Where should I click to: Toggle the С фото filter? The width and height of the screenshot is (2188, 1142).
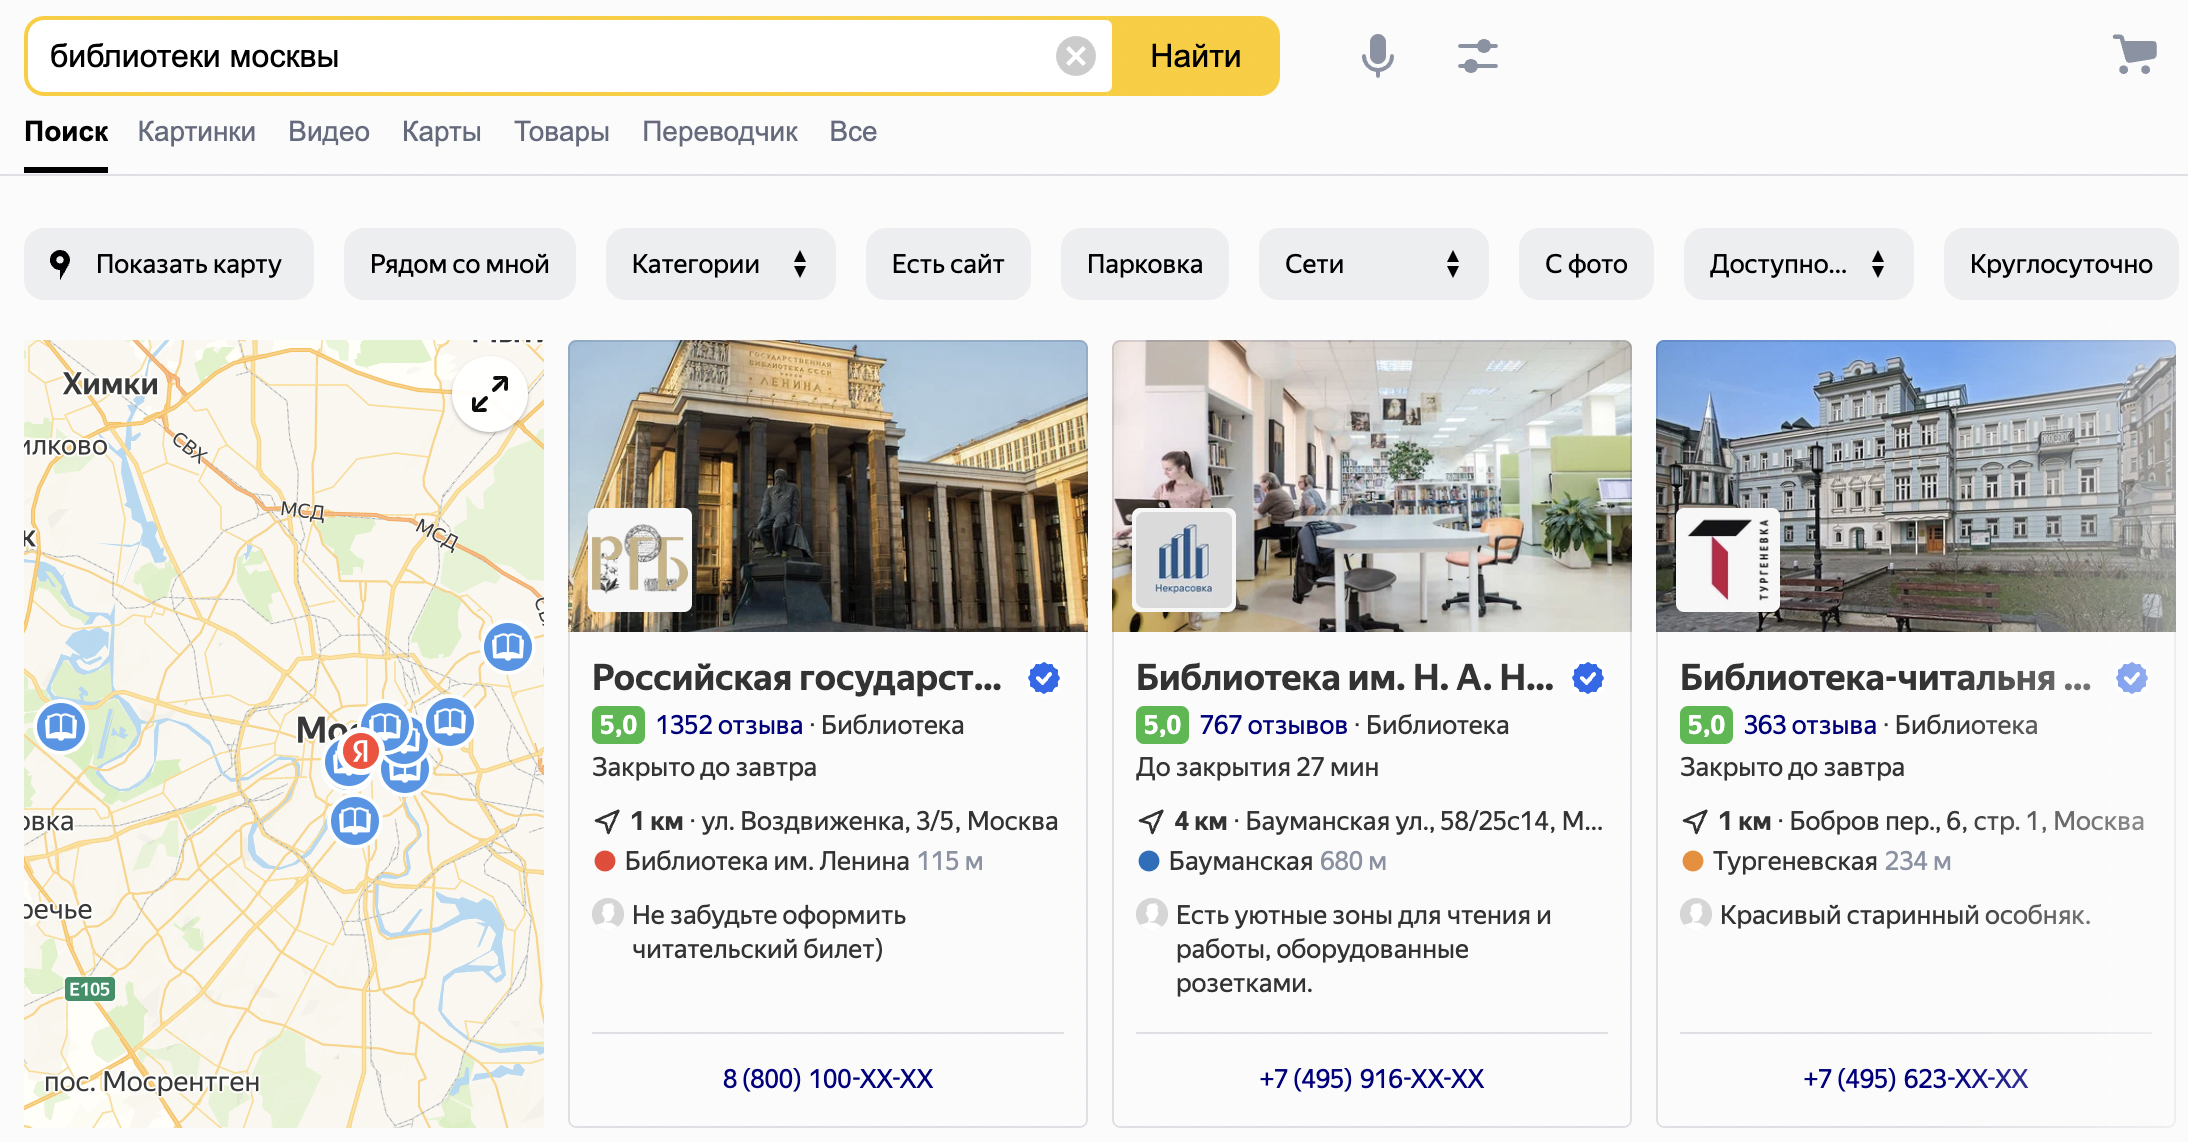pyautogui.click(x=1585, y=264)
